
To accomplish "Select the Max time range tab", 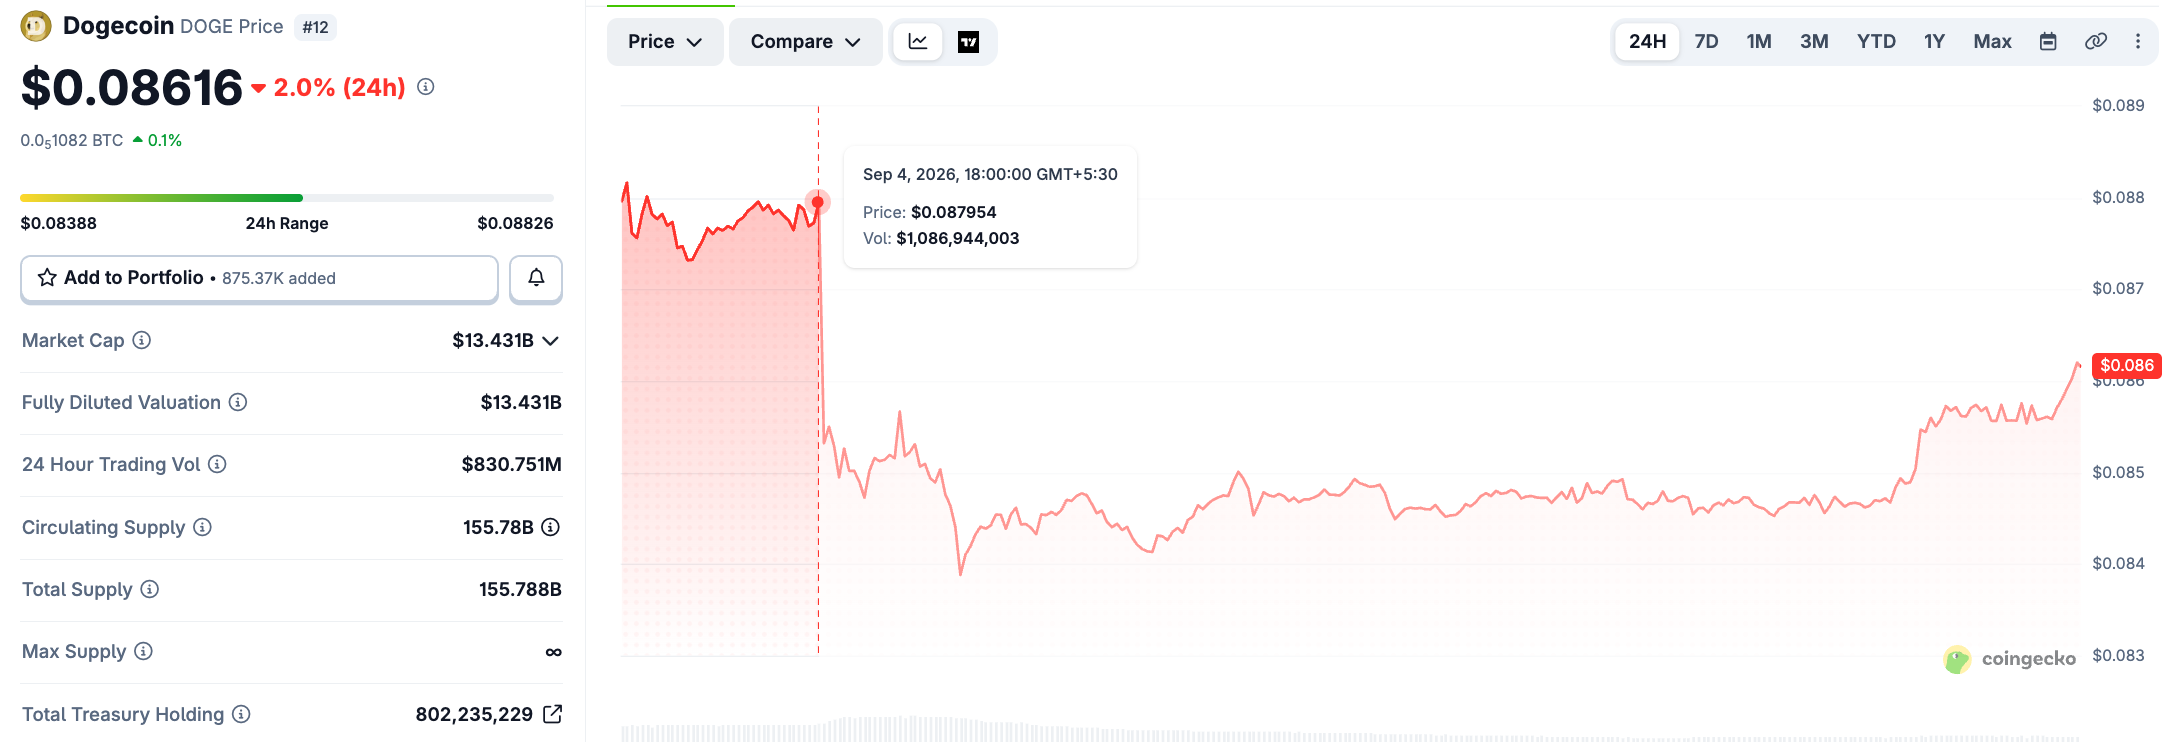I will point(1992,41).
